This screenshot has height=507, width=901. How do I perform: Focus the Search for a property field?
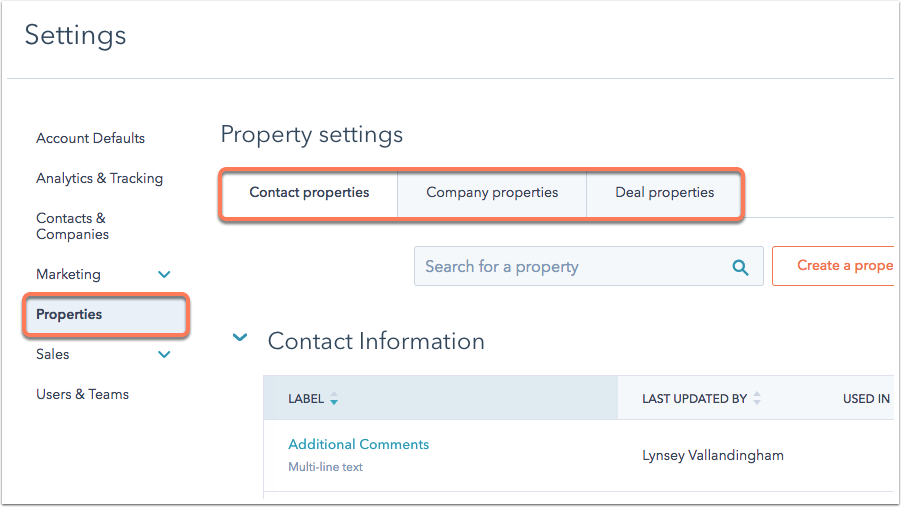(x=588, y=266)
